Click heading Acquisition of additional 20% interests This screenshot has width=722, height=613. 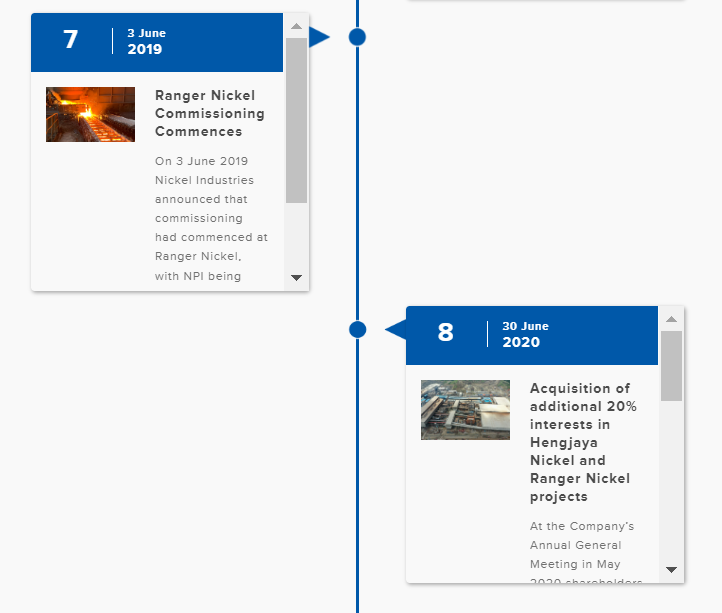click(x=583, y=442)
